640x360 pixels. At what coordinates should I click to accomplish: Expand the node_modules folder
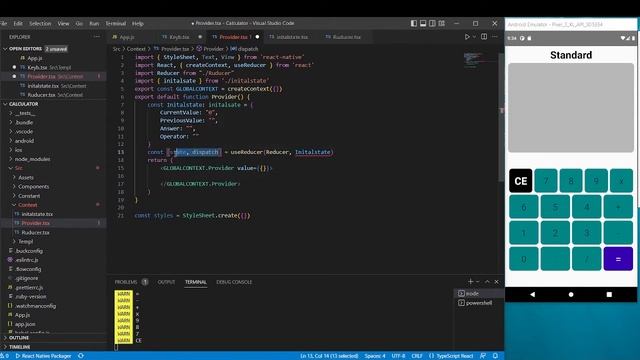32,159
